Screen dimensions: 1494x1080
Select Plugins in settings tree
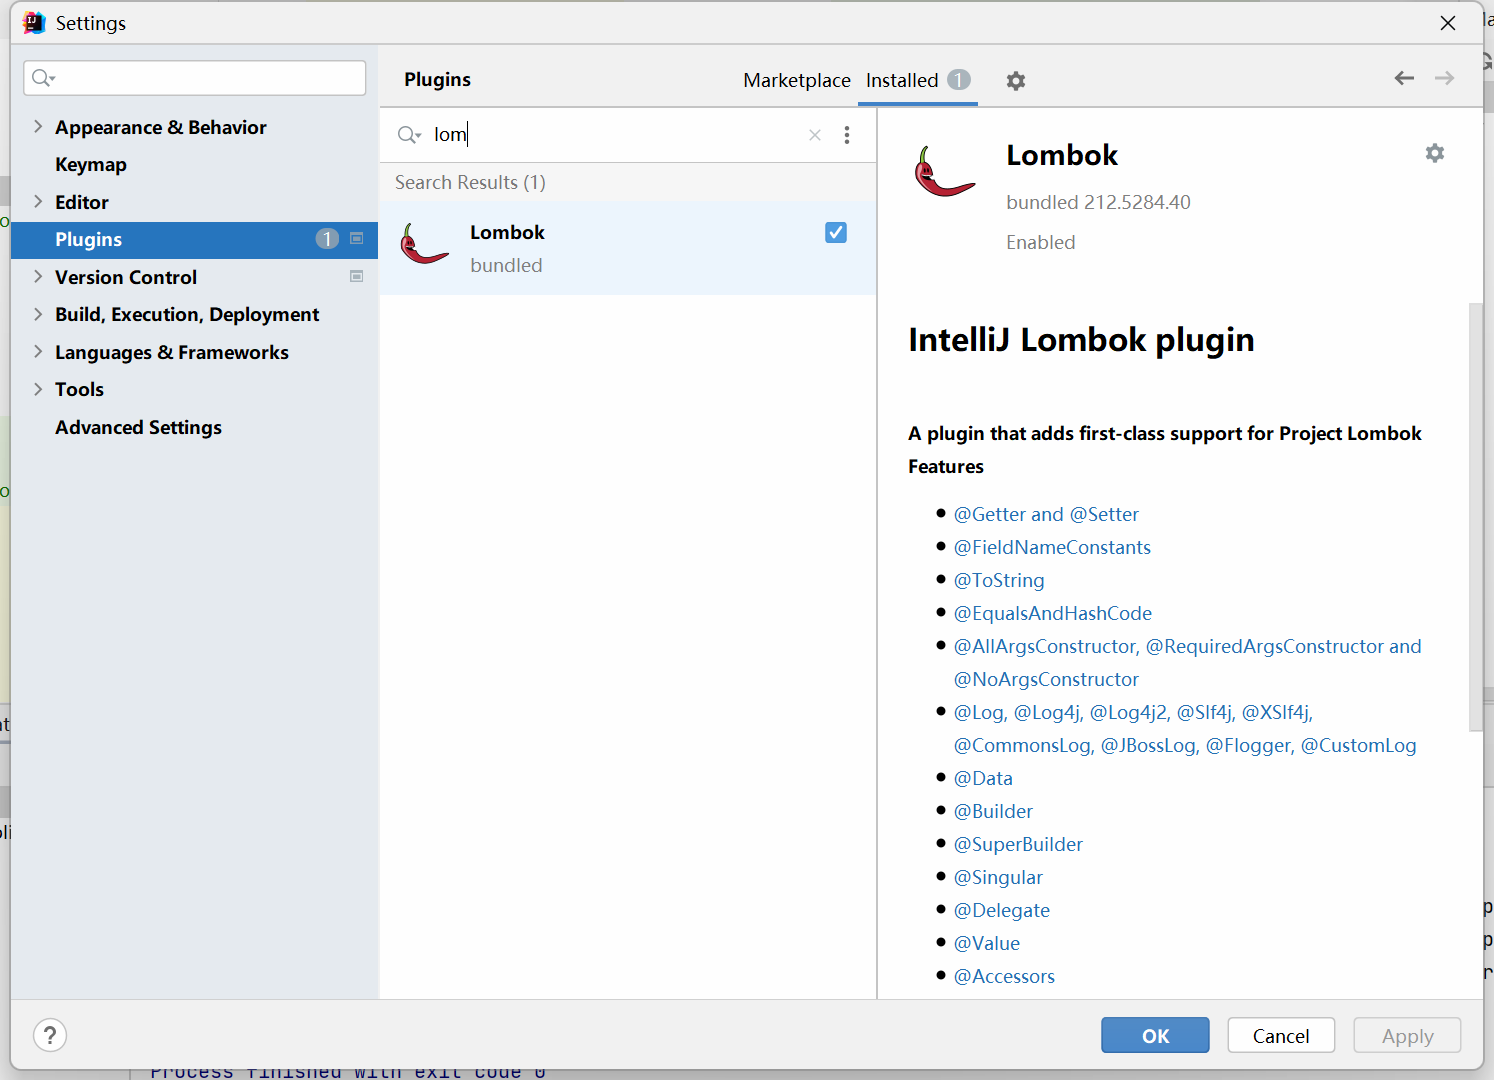(x=195, y=240)
